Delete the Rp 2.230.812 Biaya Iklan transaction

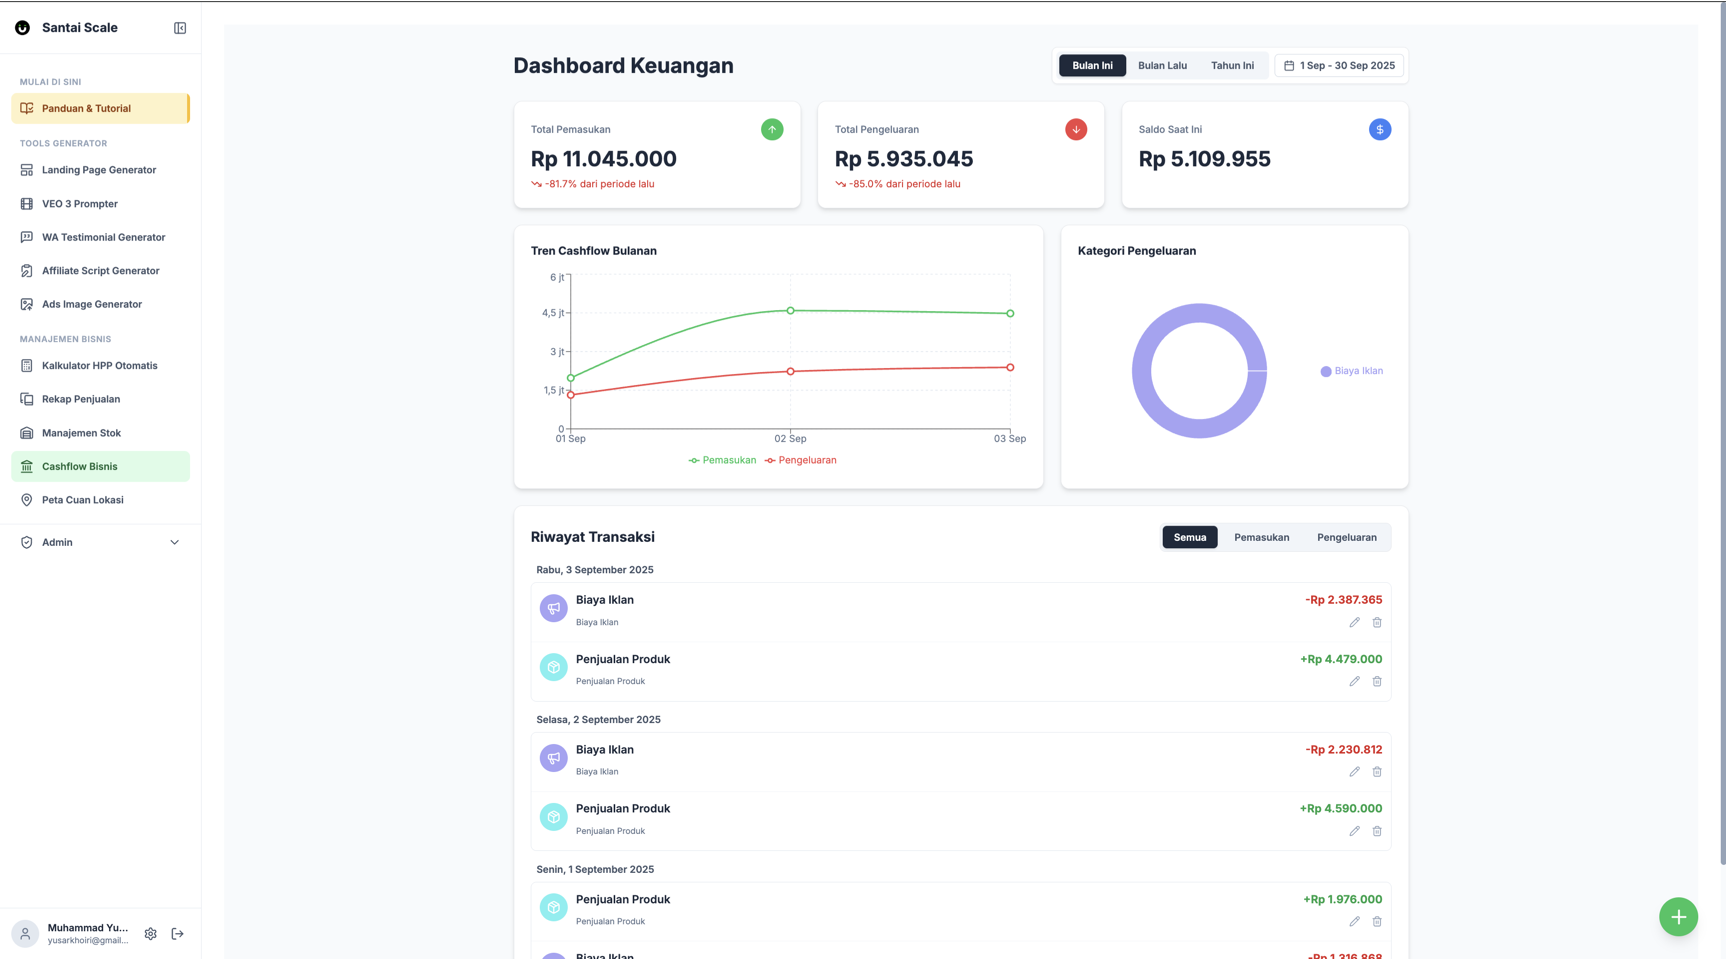(1377, 772)
